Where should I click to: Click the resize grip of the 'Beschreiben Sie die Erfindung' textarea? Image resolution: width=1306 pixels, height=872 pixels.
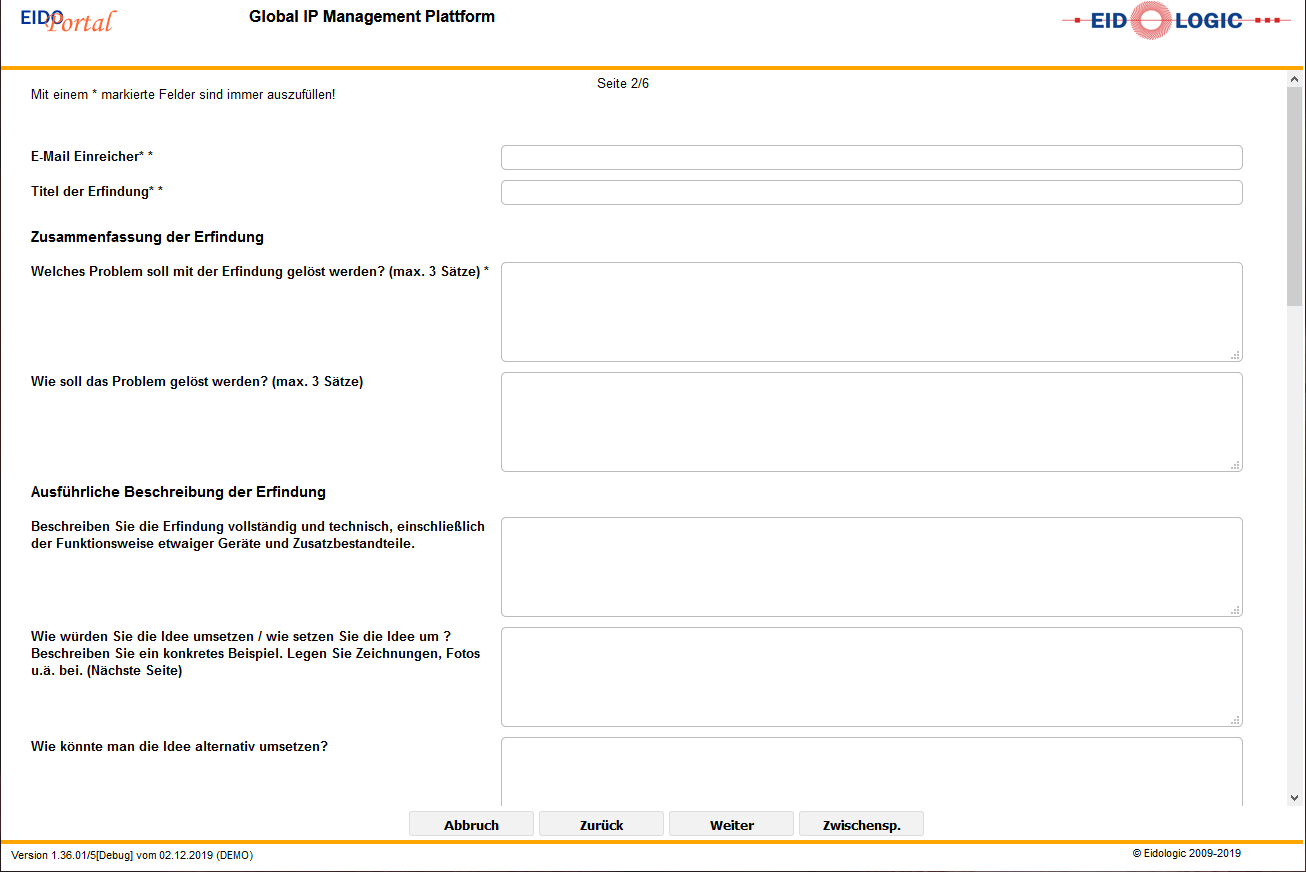click(1236, 610)
